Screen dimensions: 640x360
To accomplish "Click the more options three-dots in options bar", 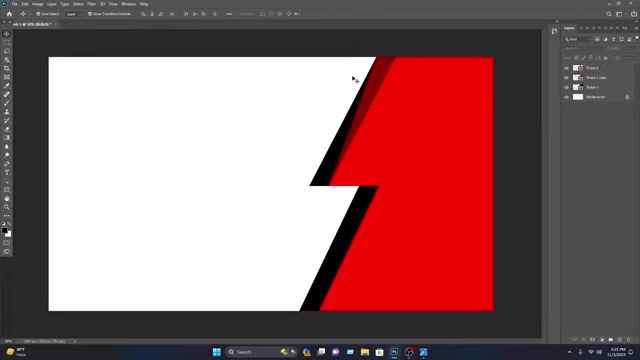I will tap(229, 14).
